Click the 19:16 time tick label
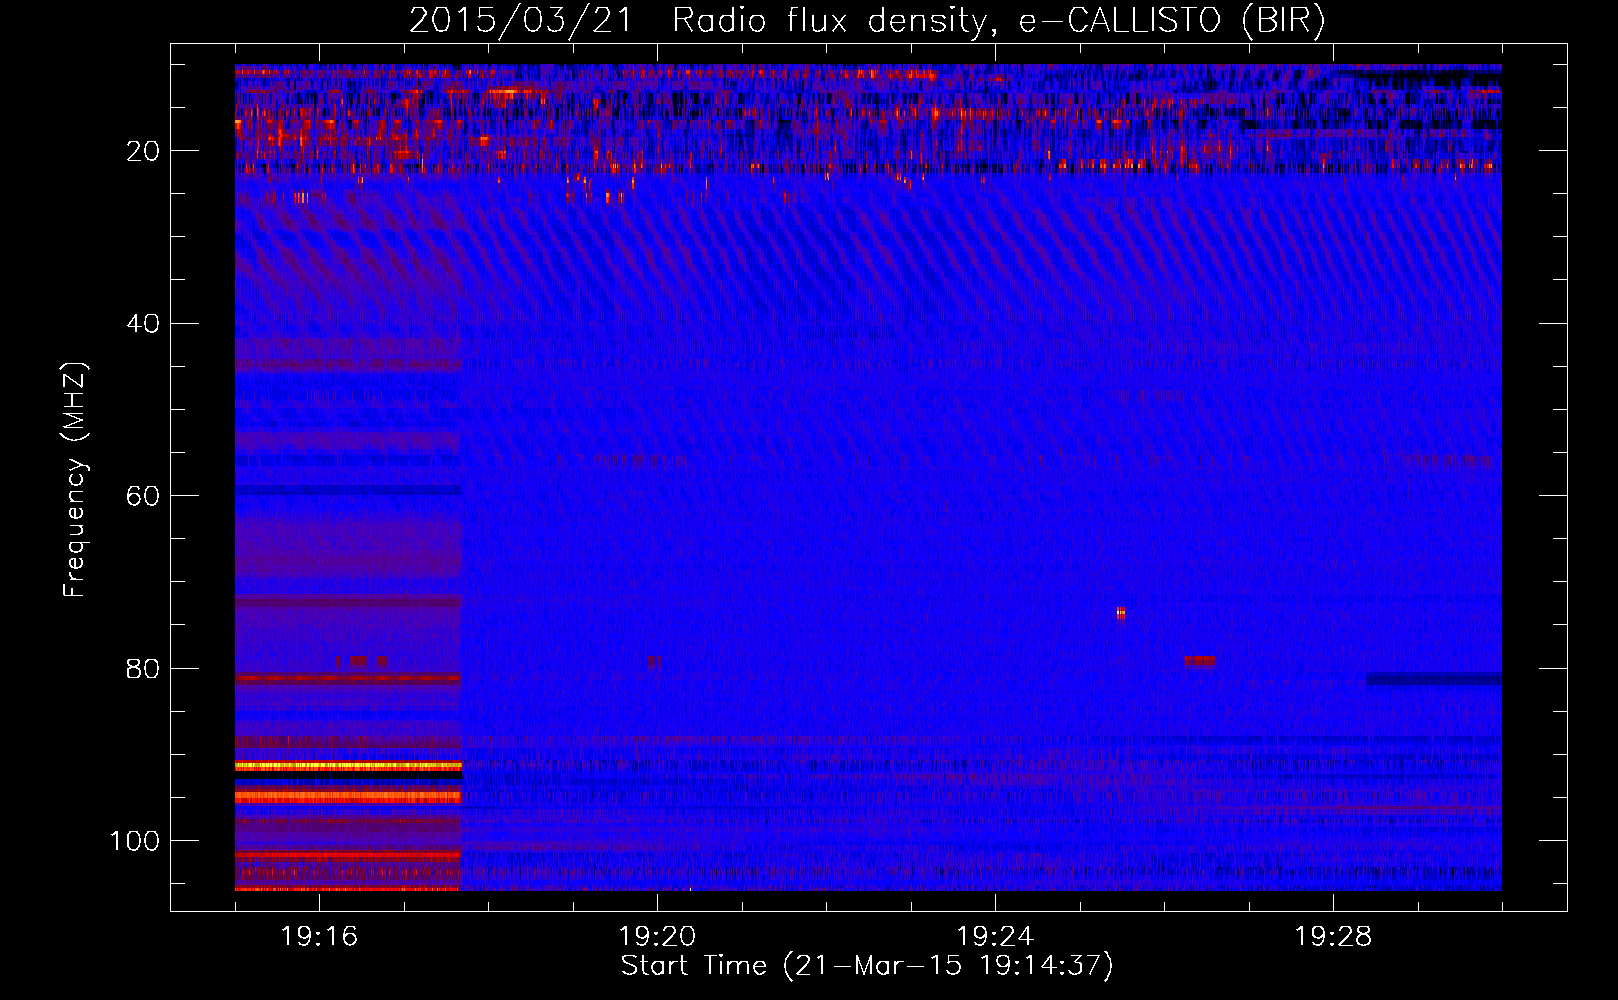This screenshot has height=1000, width=1618. (319, 937)
